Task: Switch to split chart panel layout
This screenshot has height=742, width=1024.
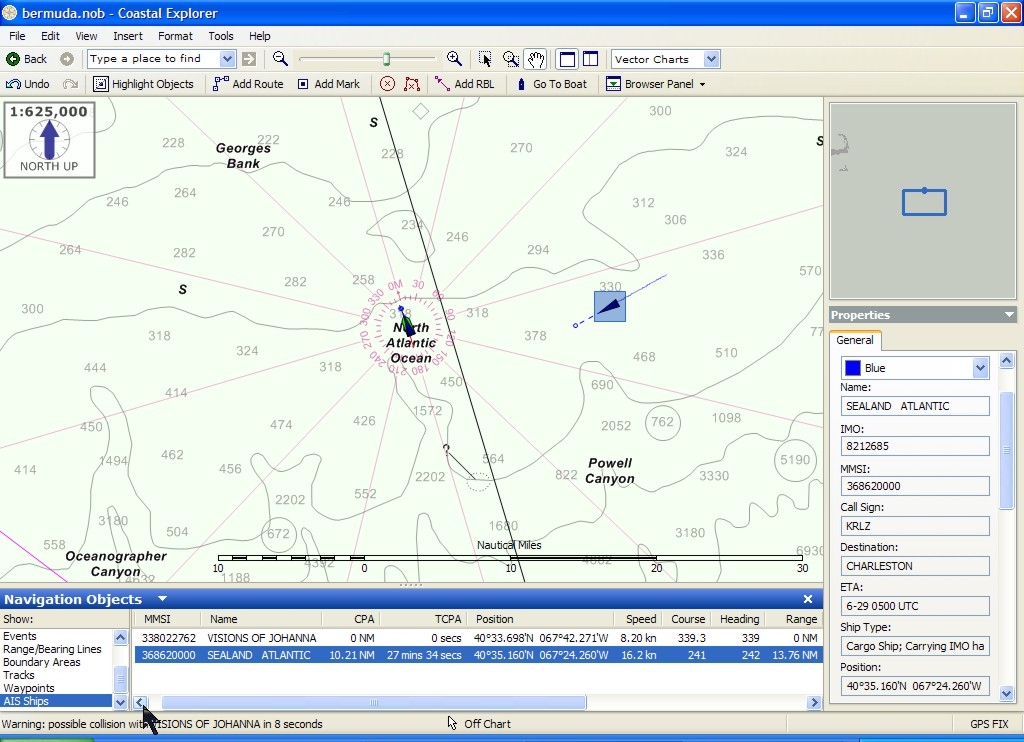Action: 590,59
